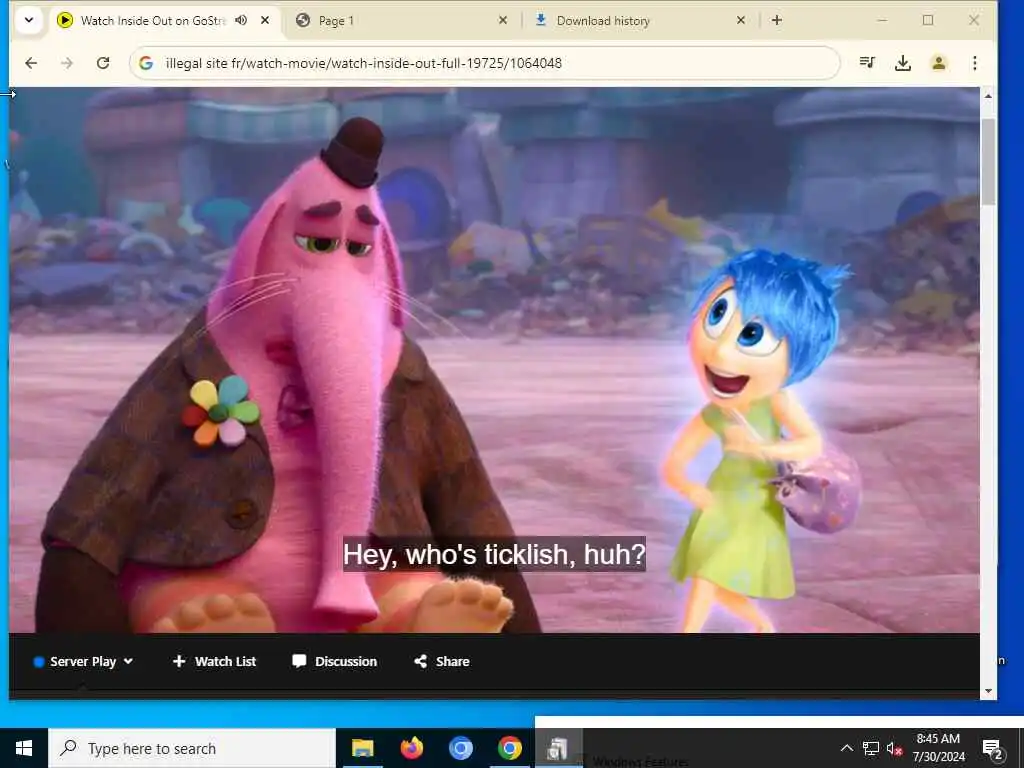Image resolution: width=1024 pixels, height=768 pixels.
Task: Open a new browser tab
Action: coord(776,20)
